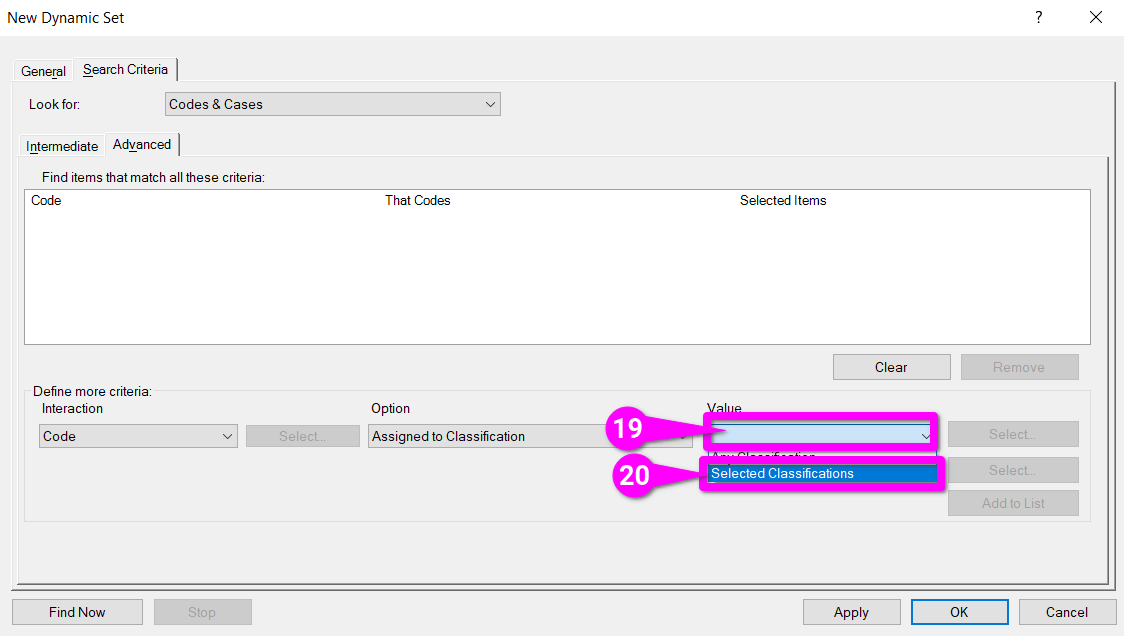1124x636 pixels.
Task: Select the Search Criteria tab
Action: pos(125,69)
